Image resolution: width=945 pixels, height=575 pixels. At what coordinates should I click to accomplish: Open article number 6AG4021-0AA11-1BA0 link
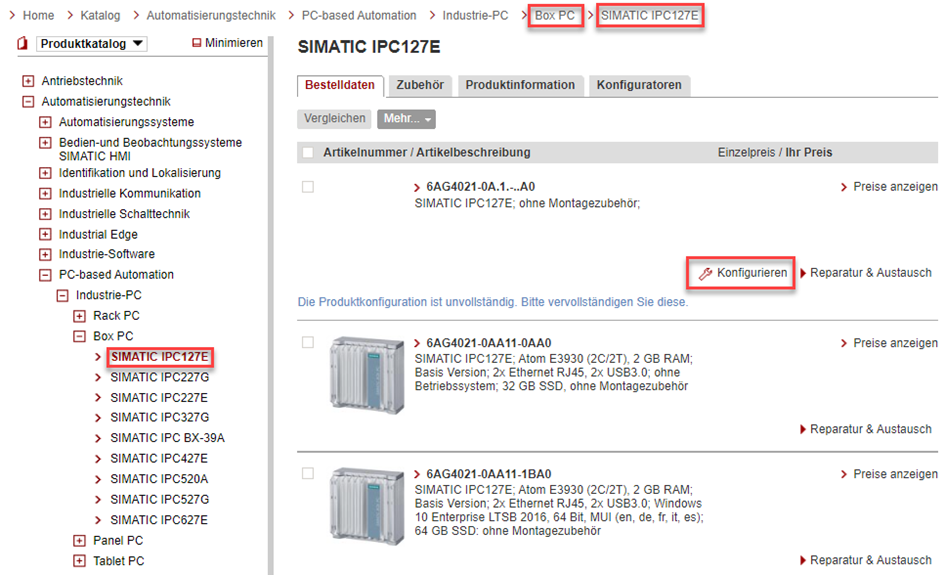pyautogui.click(x=489, y=474)
